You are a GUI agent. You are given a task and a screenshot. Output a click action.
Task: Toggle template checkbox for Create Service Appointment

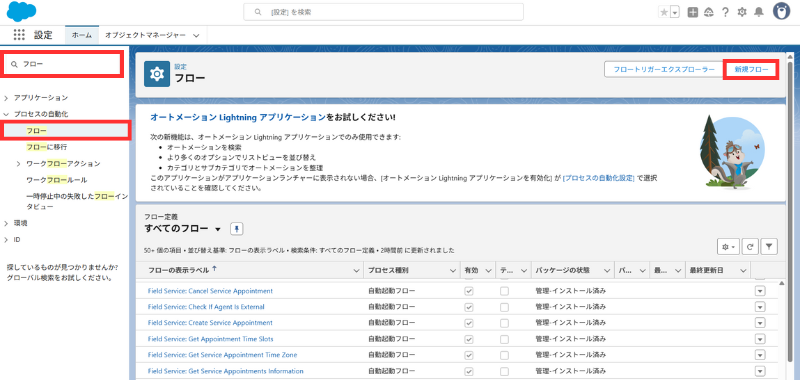pyautogui.click(x=504, y=323)
